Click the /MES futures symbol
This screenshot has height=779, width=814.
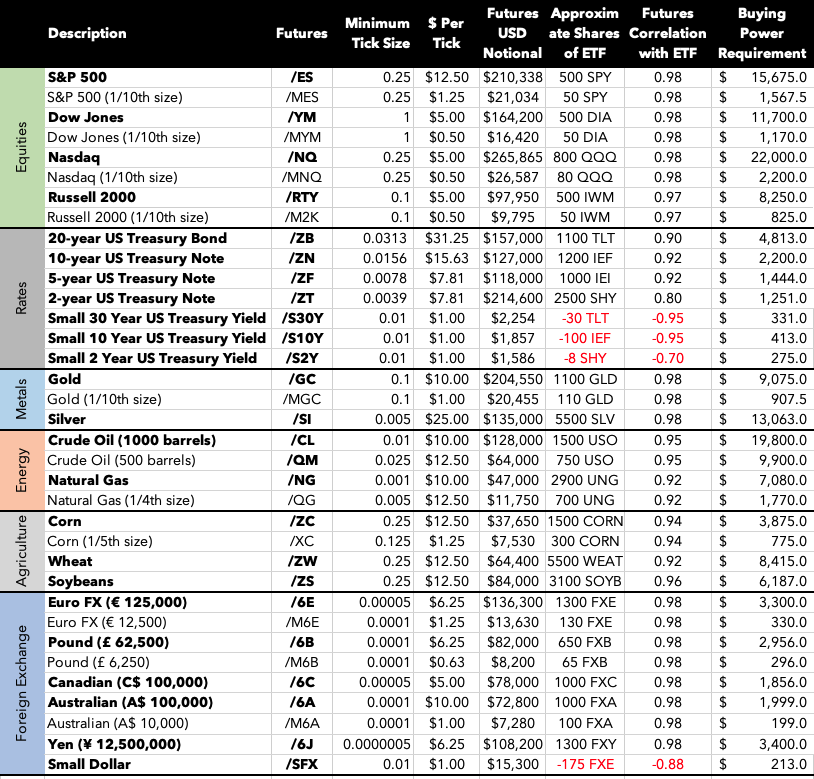[x=302, y=97]
